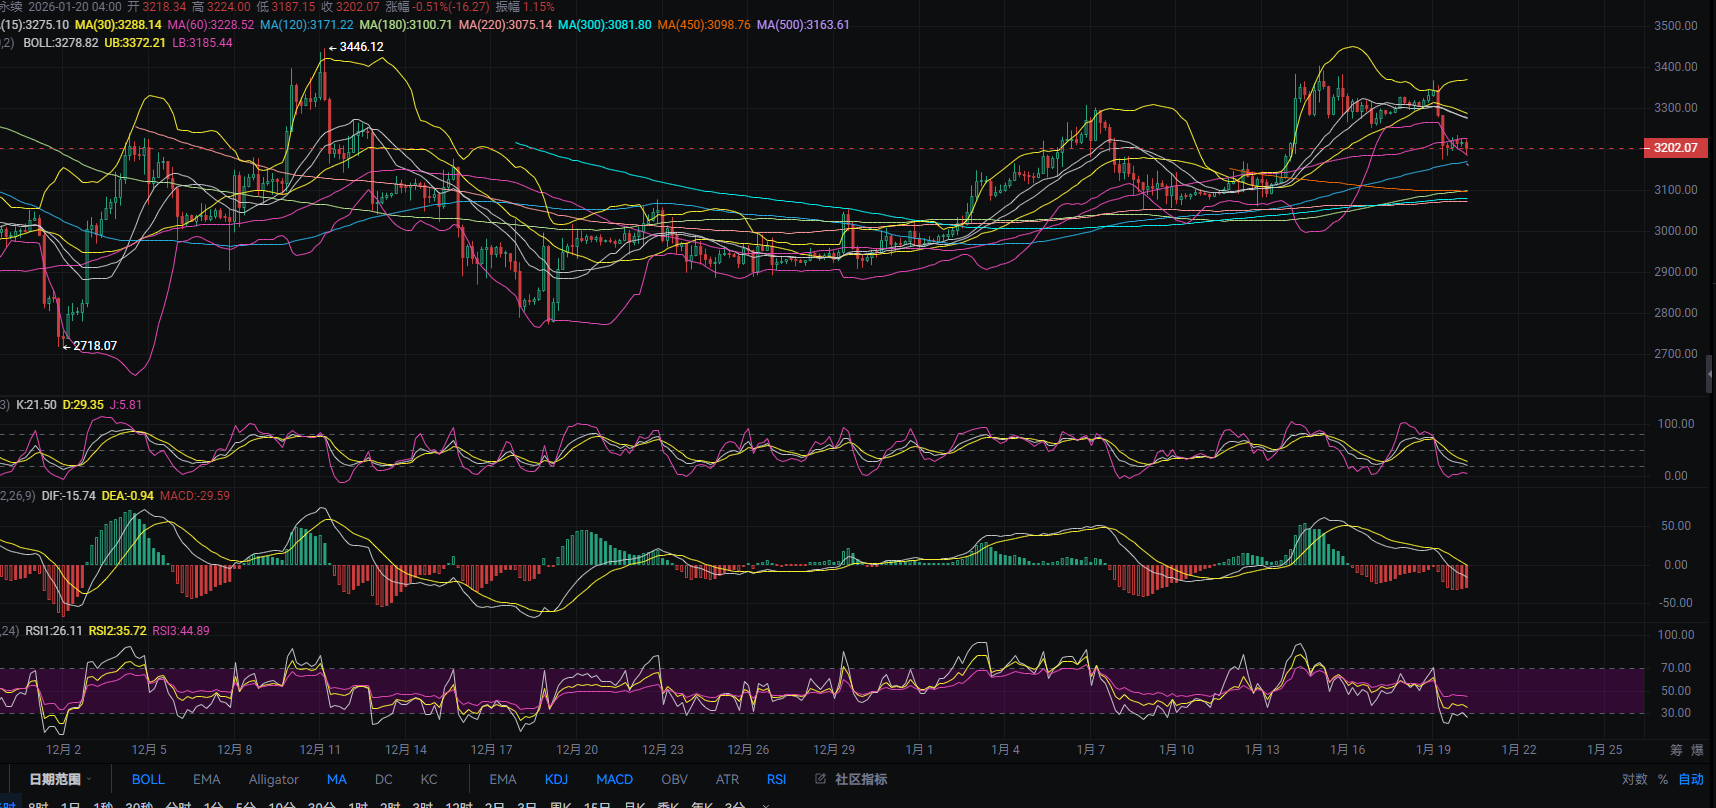Turn on the KC indicator
1716x808 pixels.
(429, 779)
